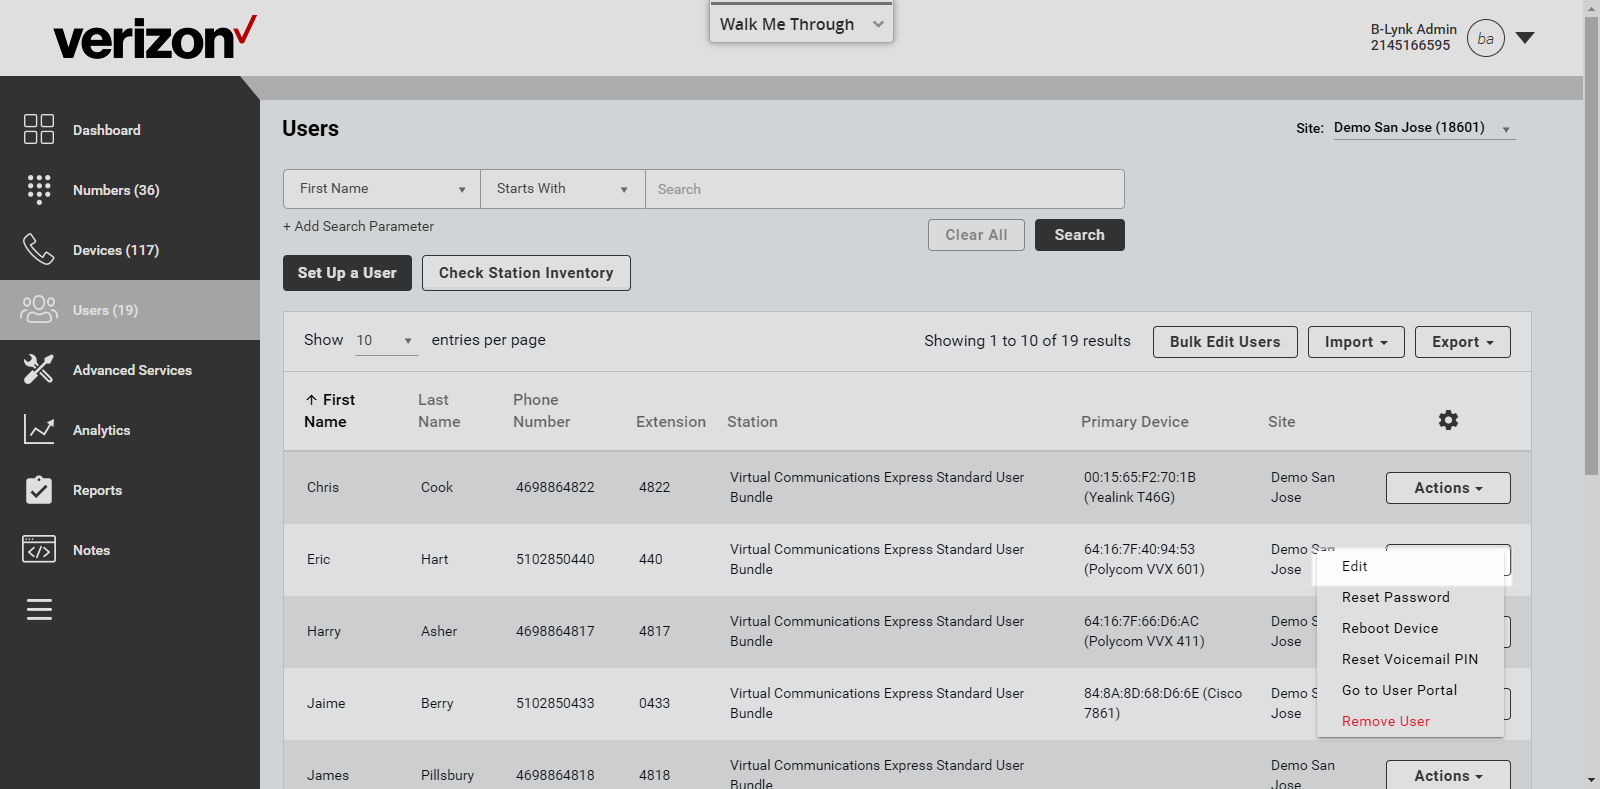This screenshot has height=789, width=1600.
Task: Open the Export dropdown button
Action: point(1463,342)
